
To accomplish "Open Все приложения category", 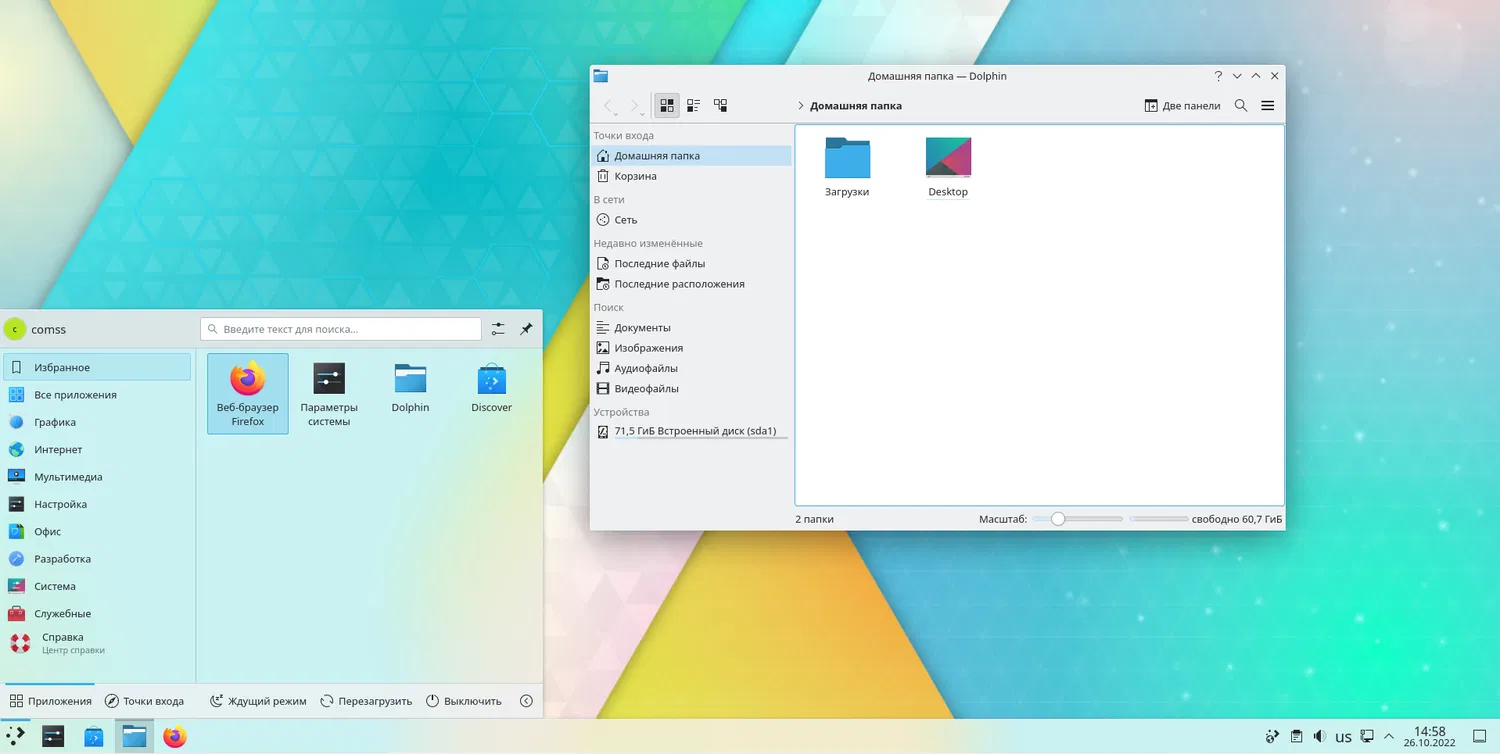I will (97, 395).
